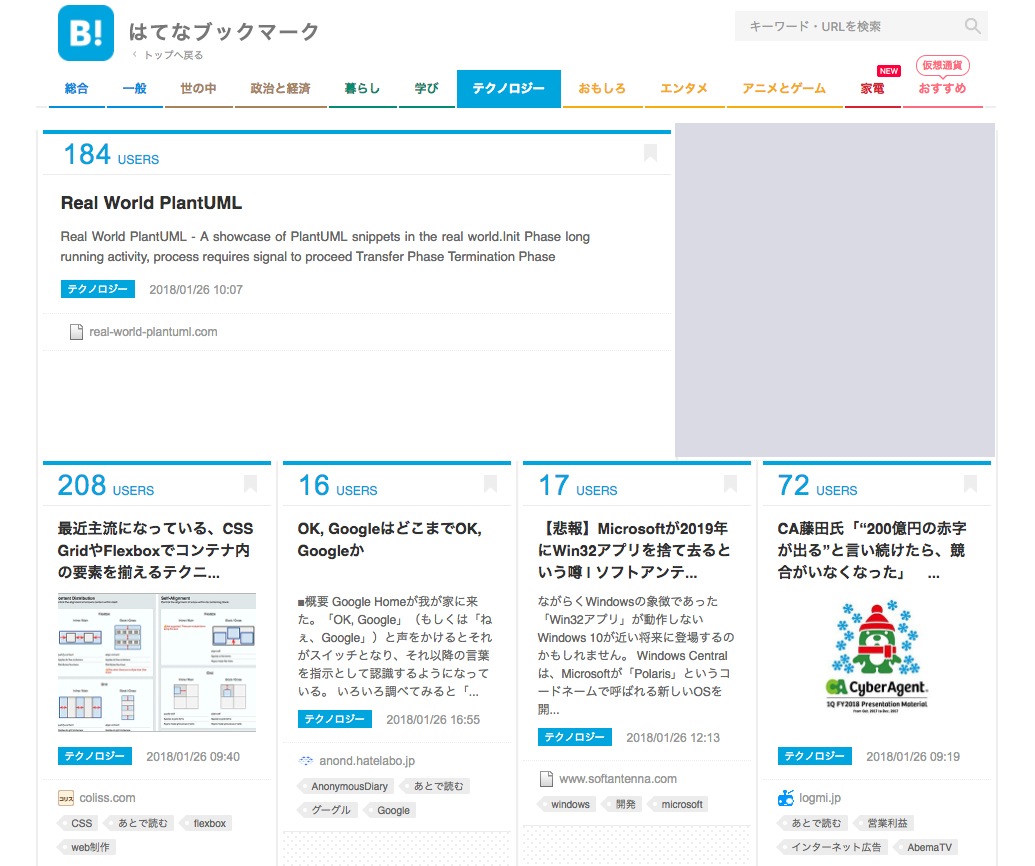Click the テクノロジー label under Real World PlantUML
The image size is (1035, 866).
pos(98,289)
